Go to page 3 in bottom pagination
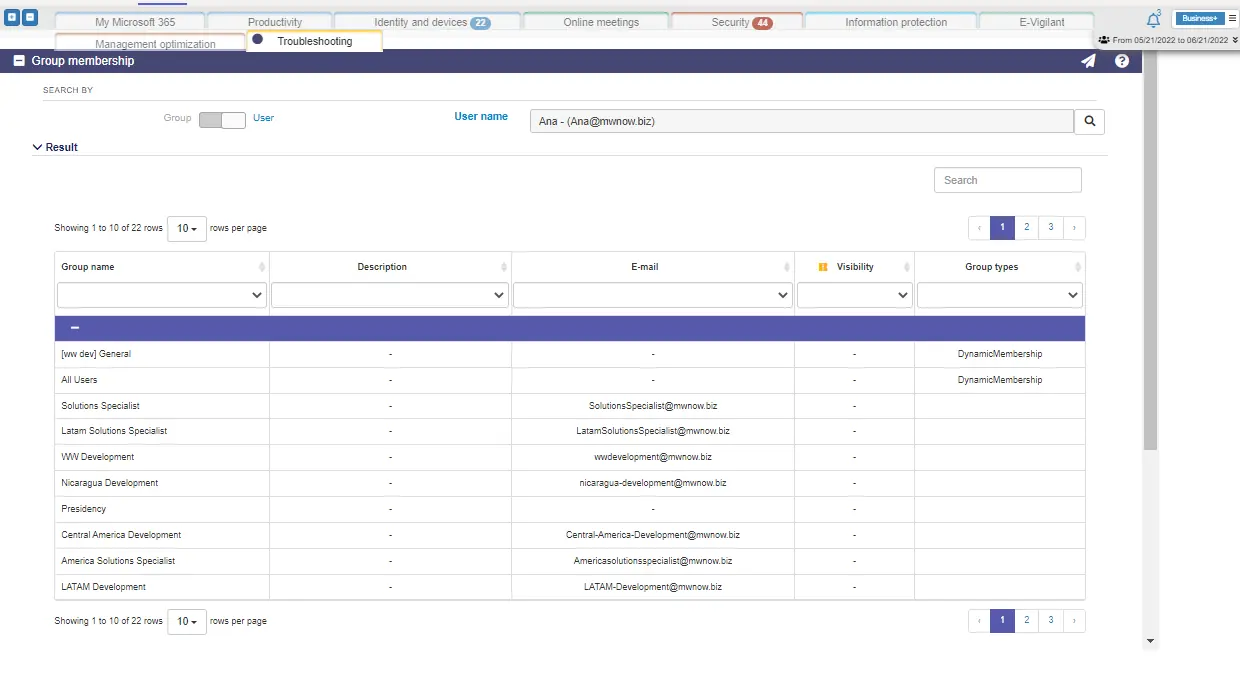Viewport: 1240px width, 677px height. point(1051,621)
